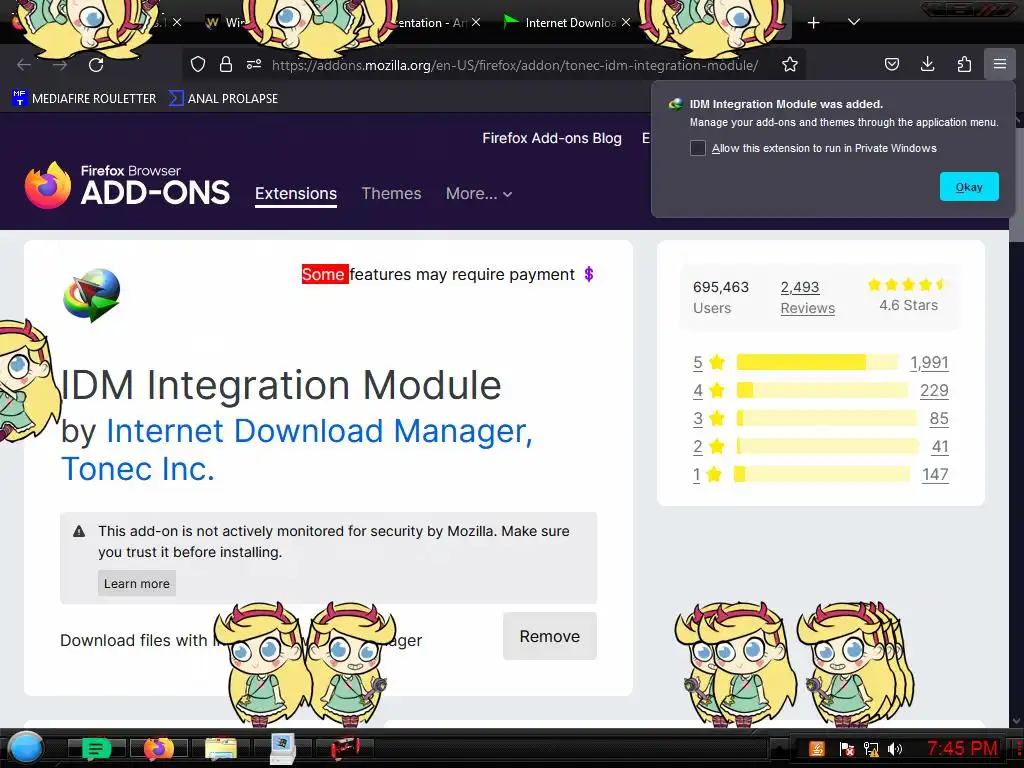The height and width of the screenshot is (768, 1024).
Task: Open the Extensions section of add-ons site
Action: click(296, 193)
